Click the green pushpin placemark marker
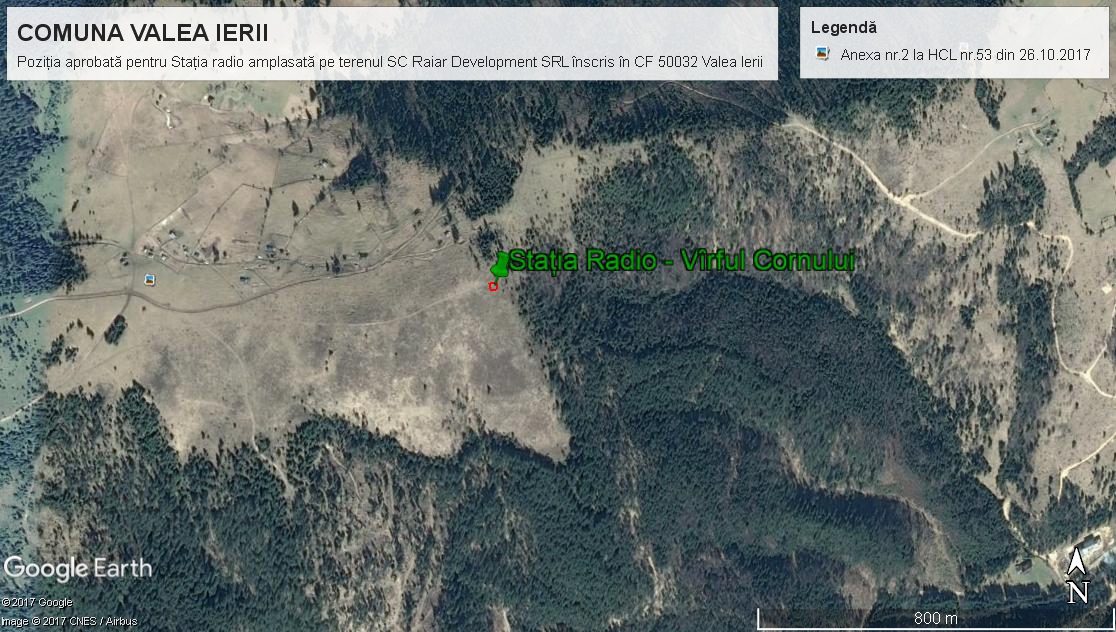Screen dimensions: 1116x632 tap(500, 264)
